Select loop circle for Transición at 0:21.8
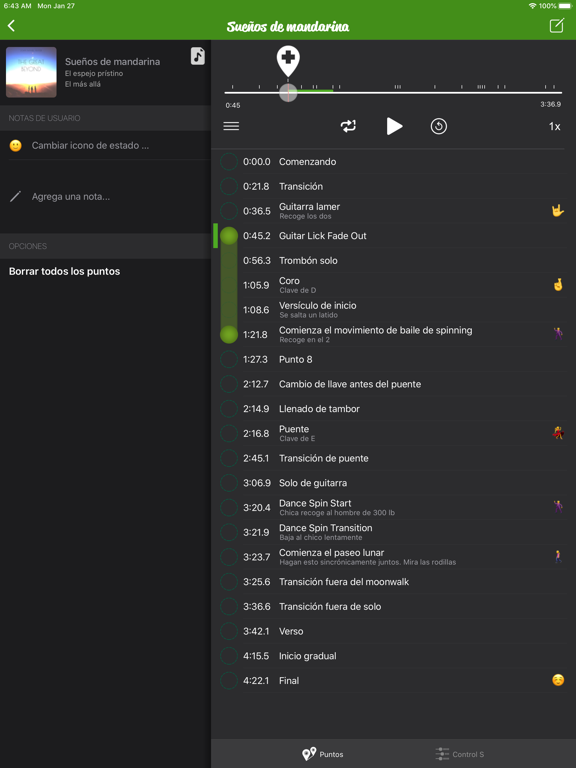This screenshot has height=768, width=576. (x=229, y=186)
